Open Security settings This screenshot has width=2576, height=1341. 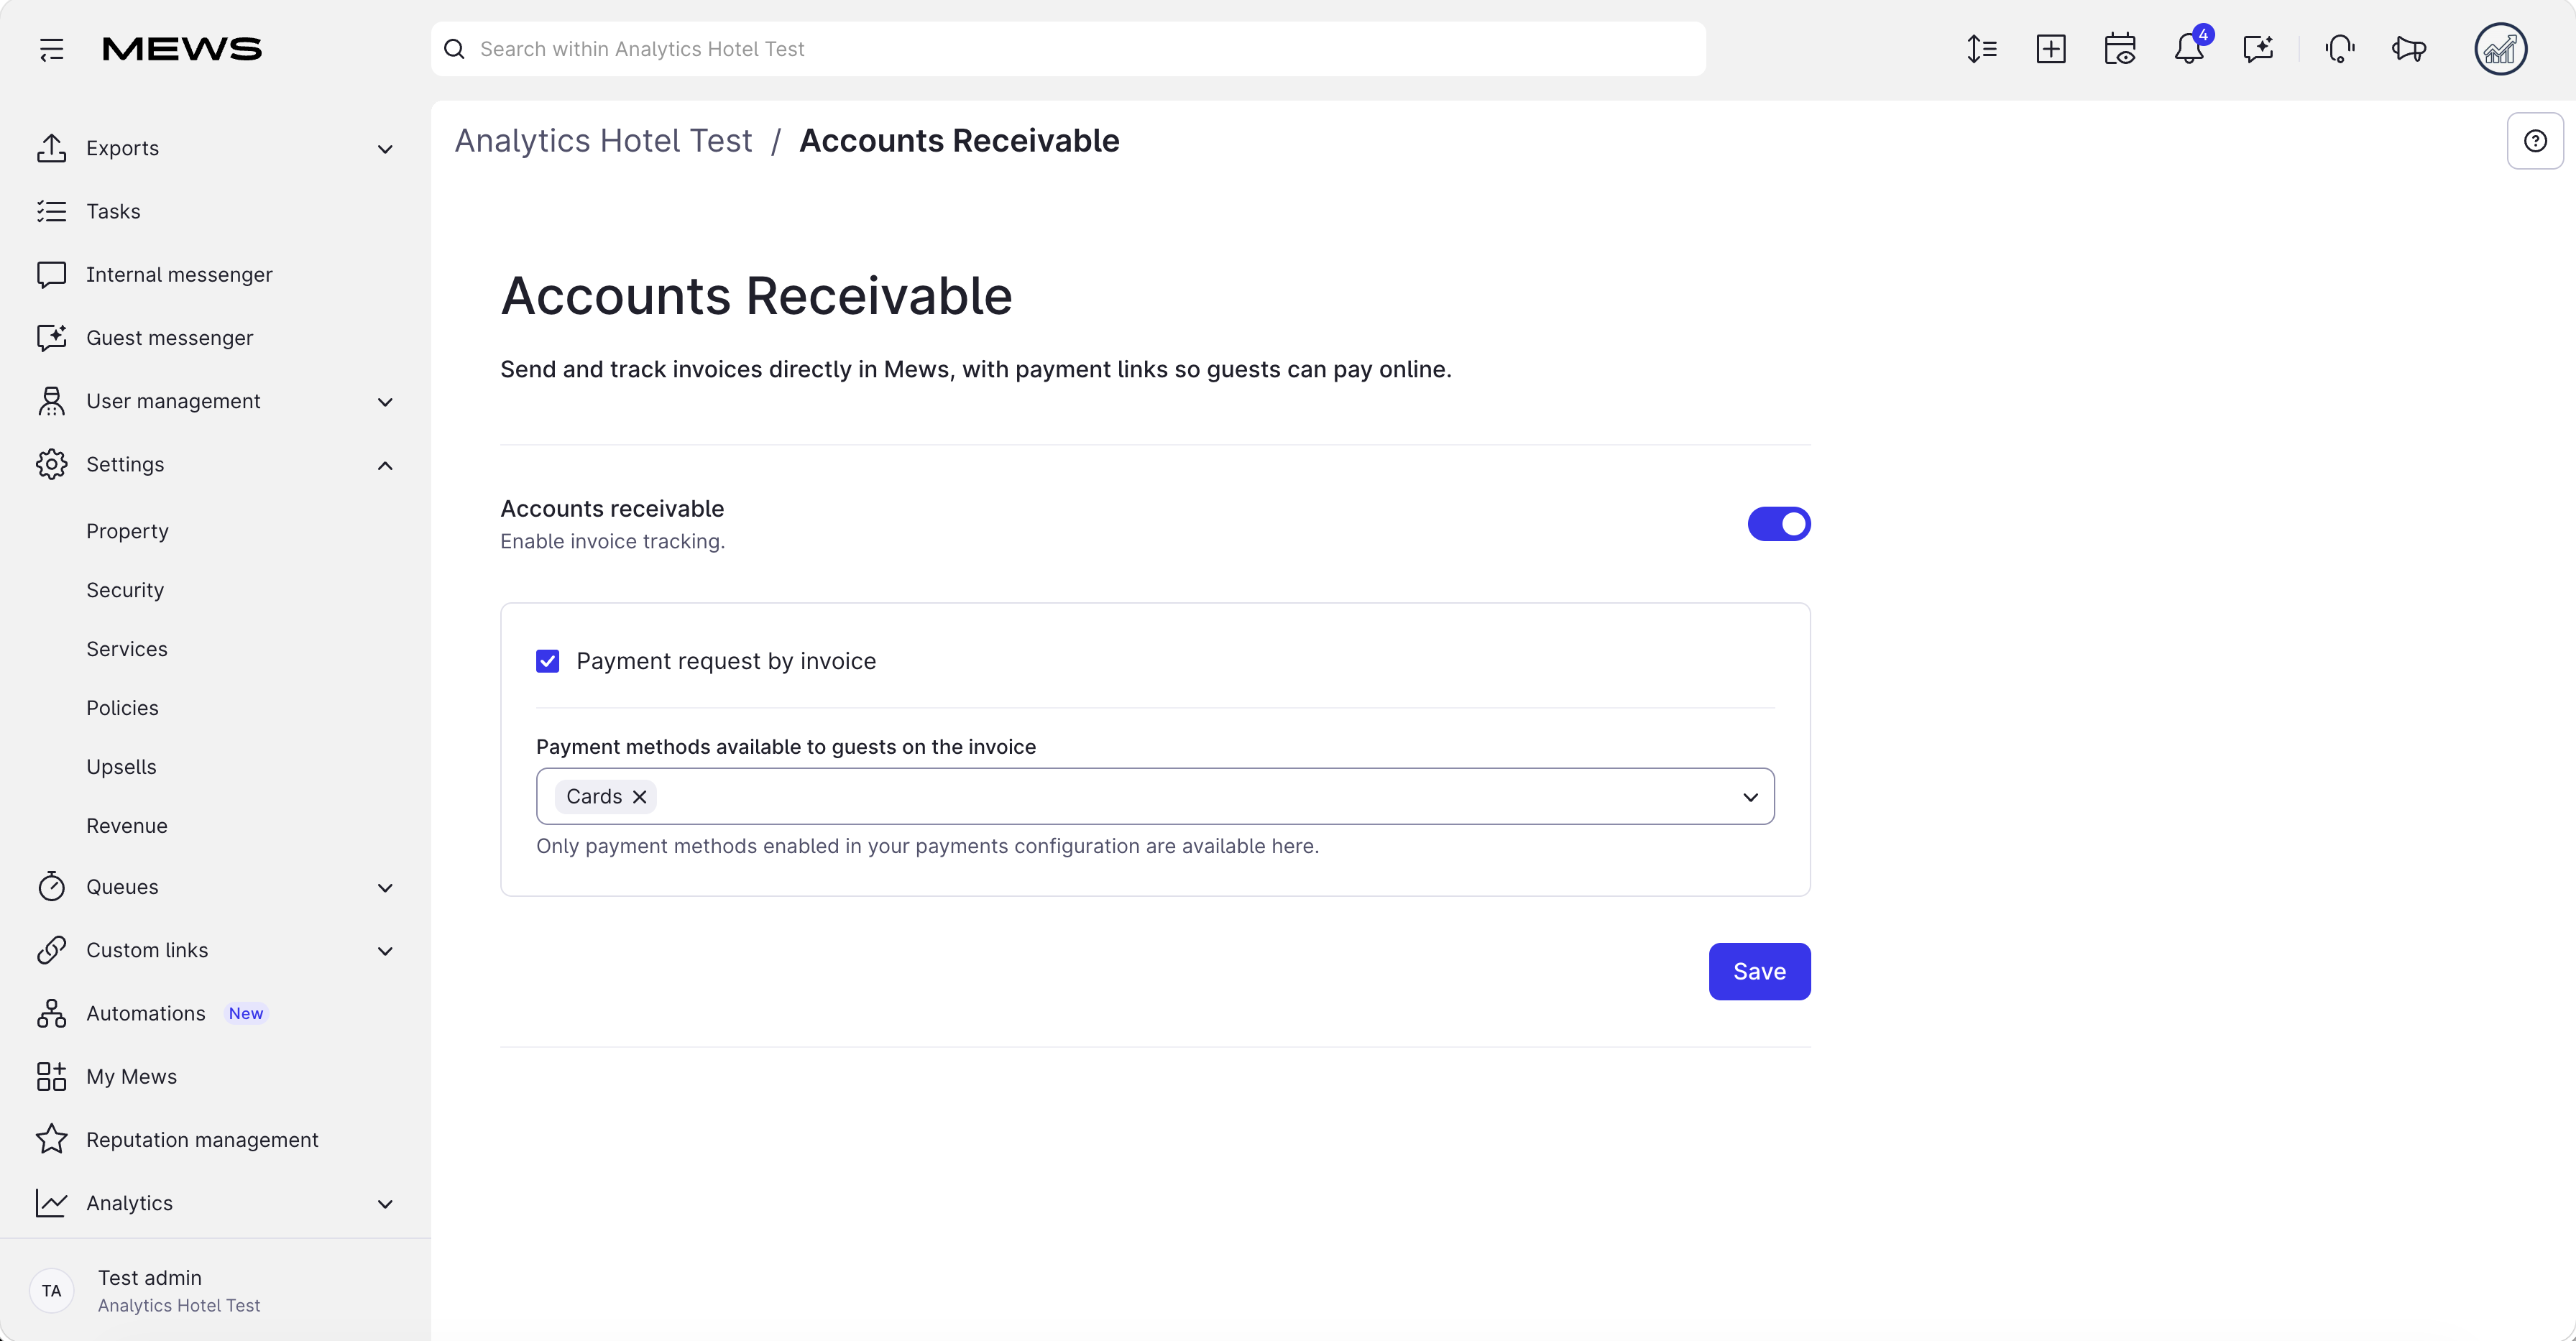[125, 590]
